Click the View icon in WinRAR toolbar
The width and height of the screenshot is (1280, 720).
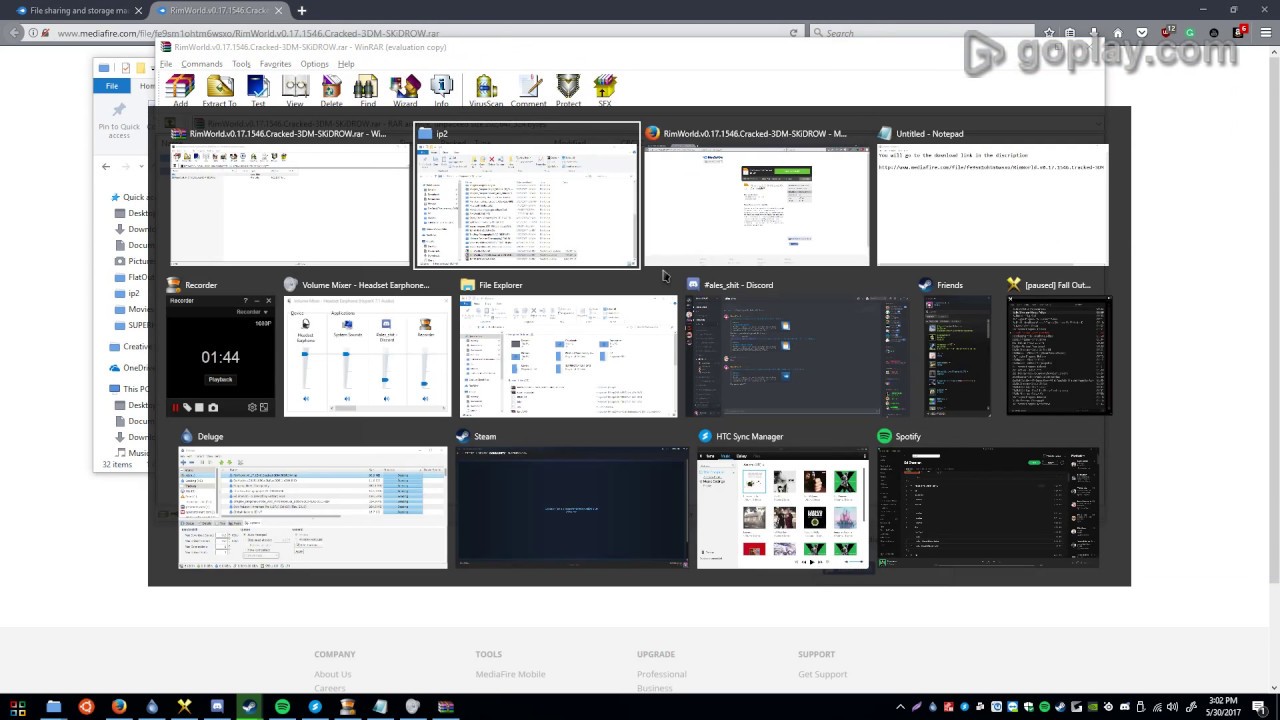coord(295,90)
